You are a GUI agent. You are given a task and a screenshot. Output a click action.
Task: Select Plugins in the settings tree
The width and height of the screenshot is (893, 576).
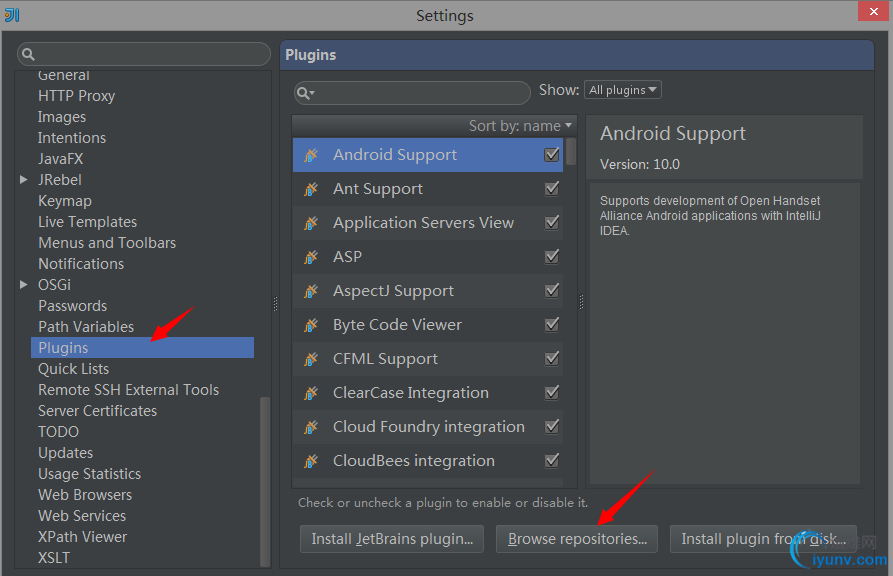point(142,348)
